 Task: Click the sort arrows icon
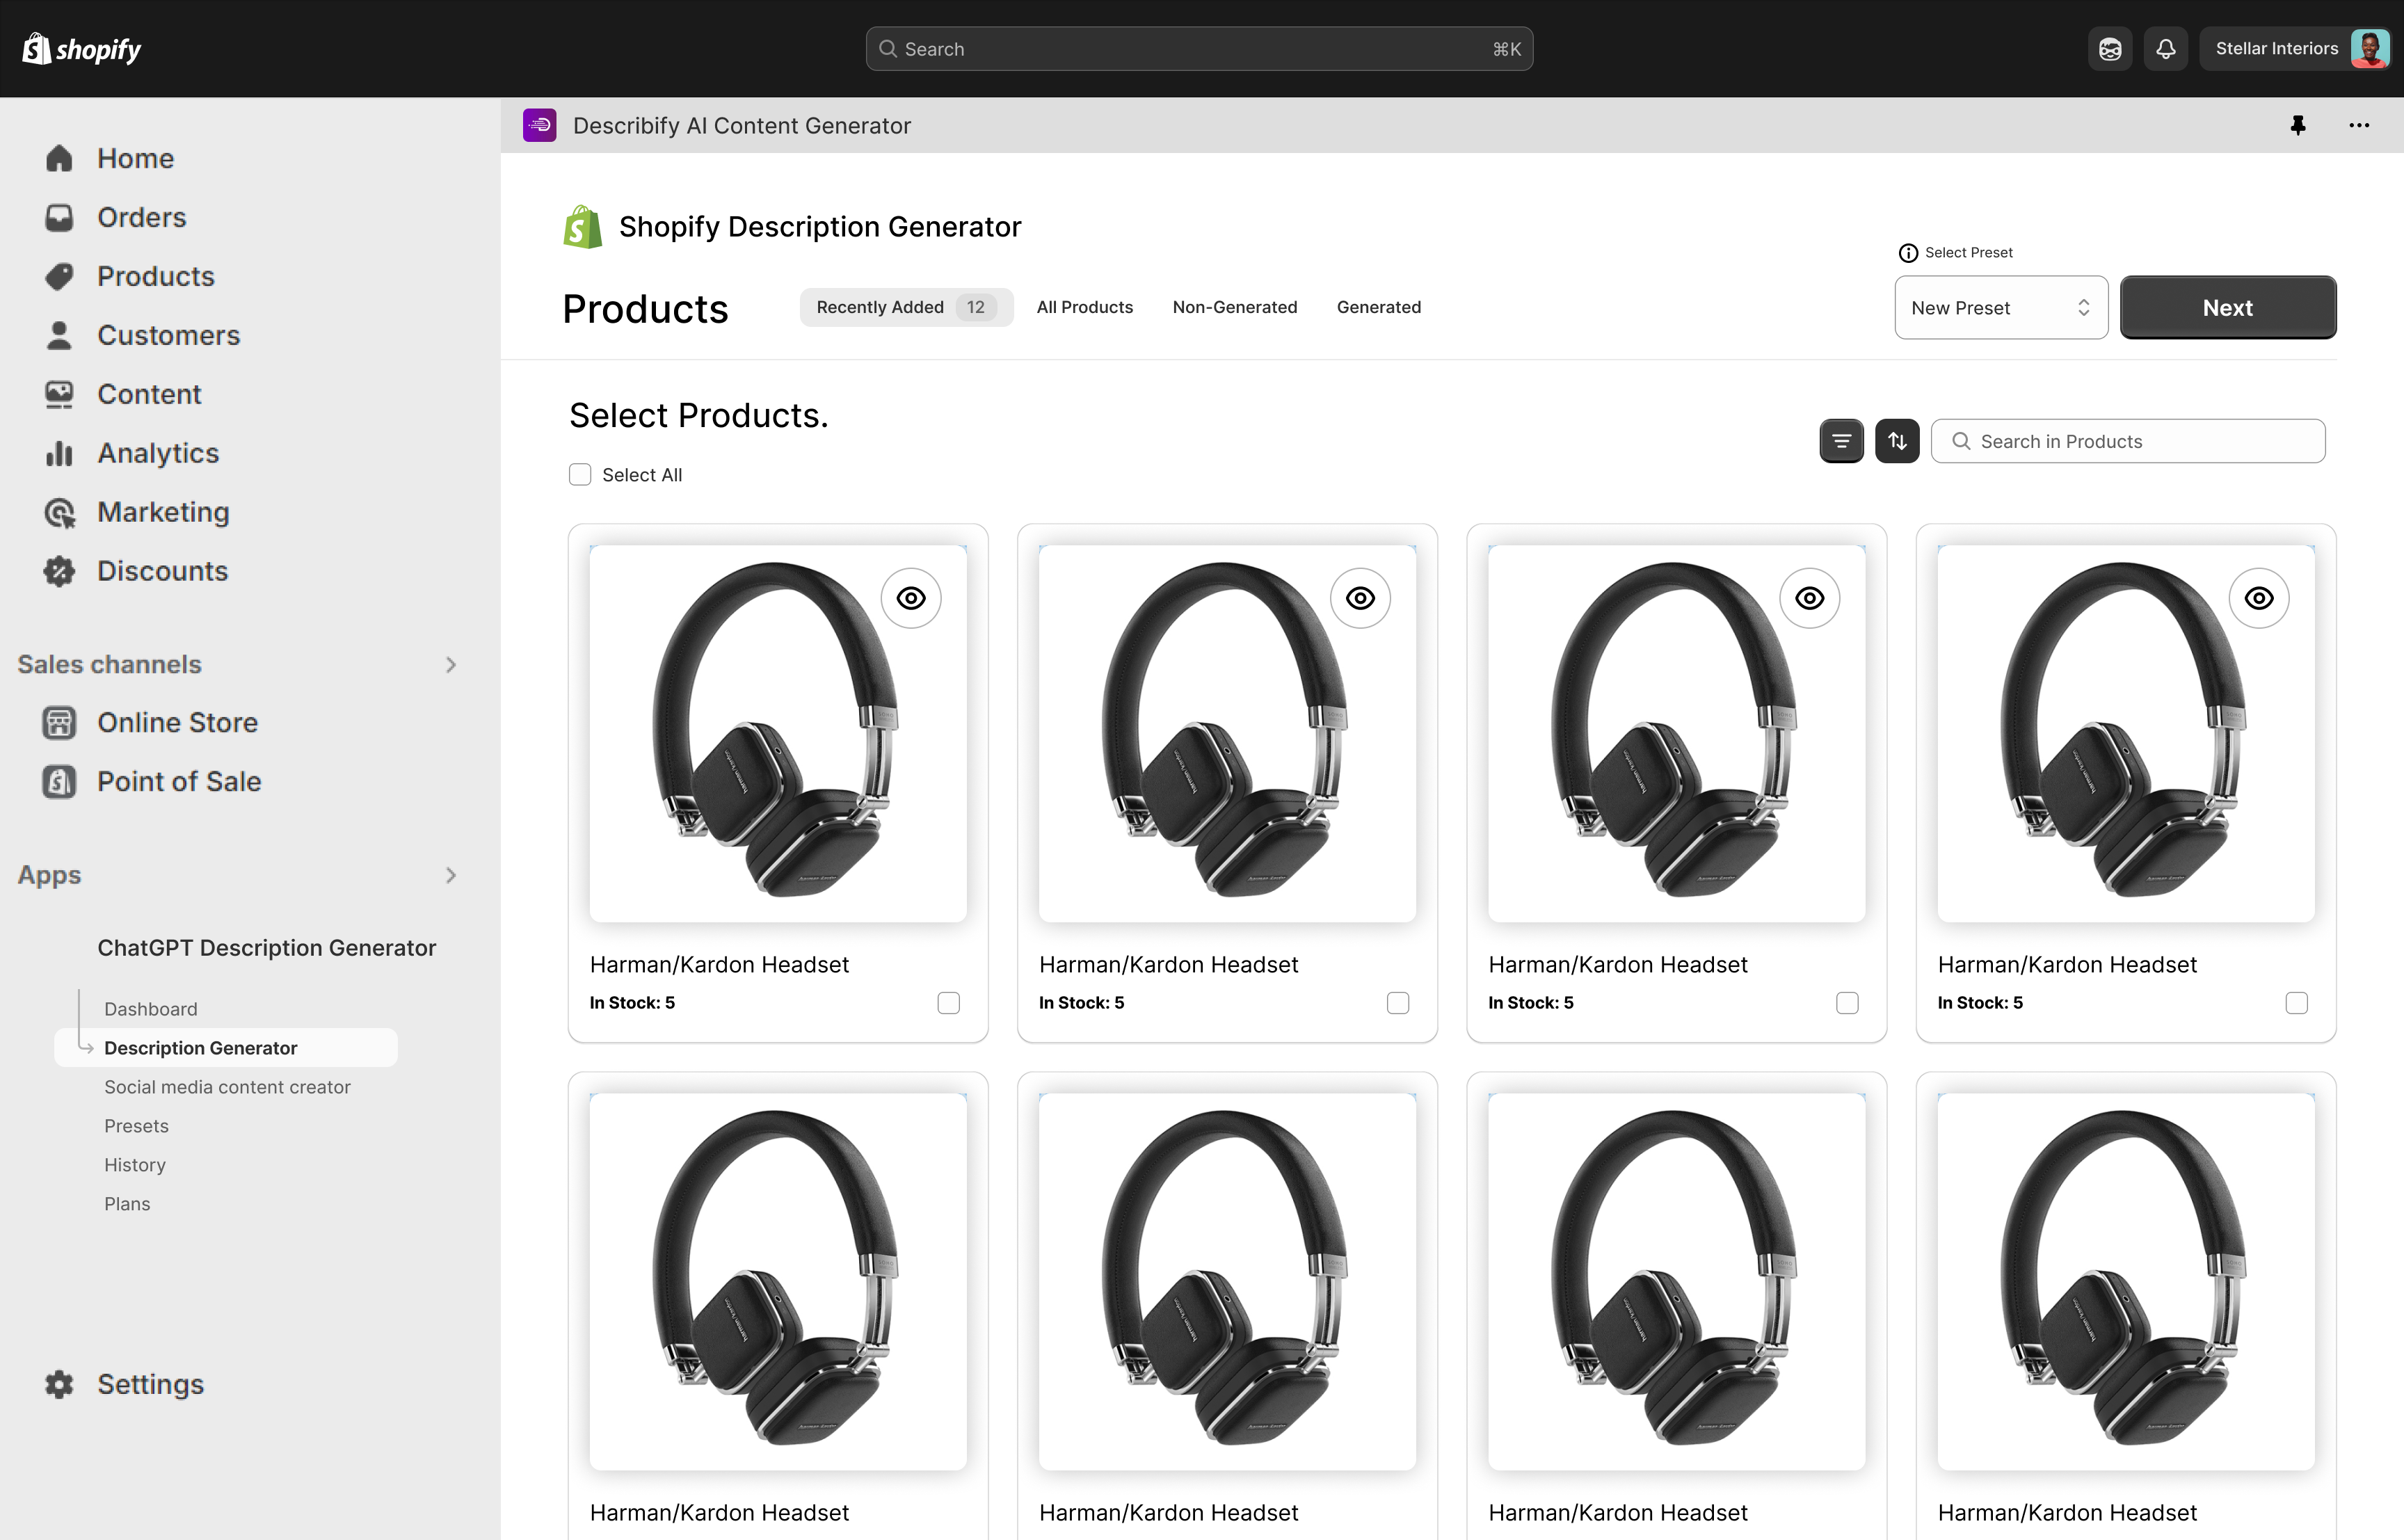pos(1897,441)
